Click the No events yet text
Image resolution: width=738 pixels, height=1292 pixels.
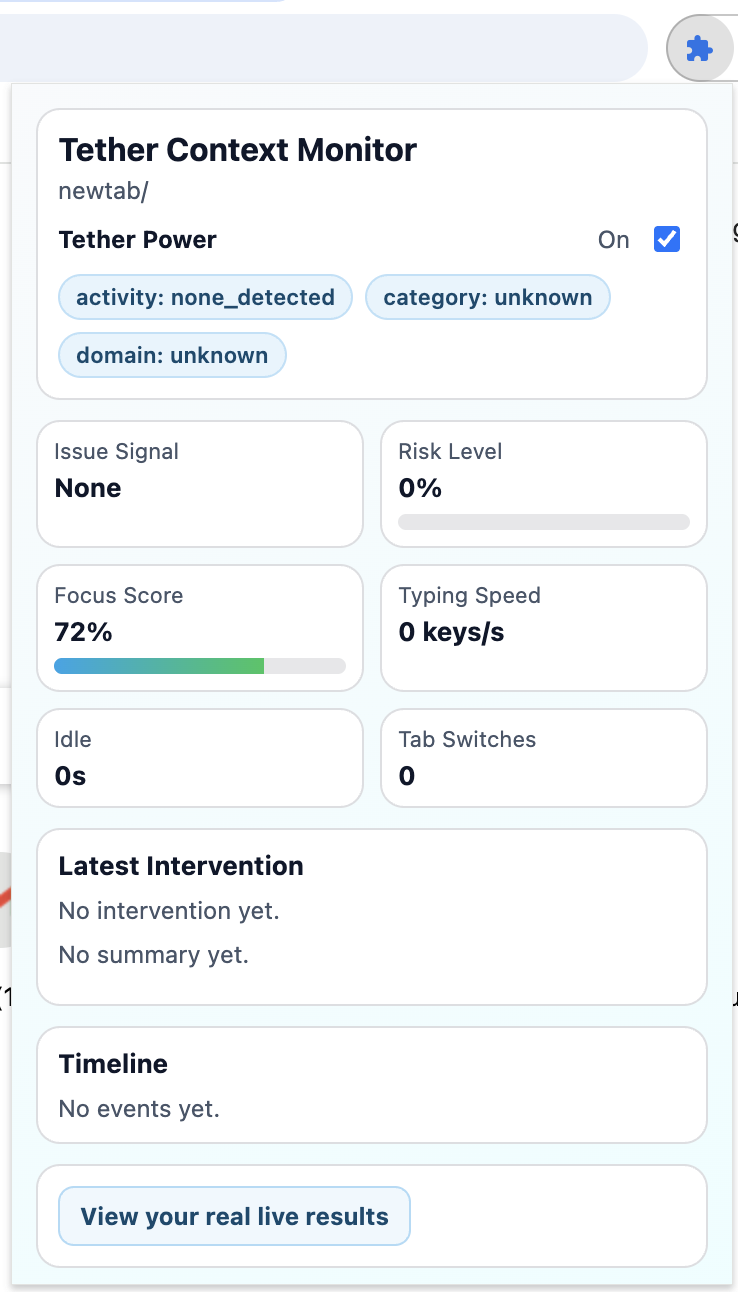[x=139, y=1109]
